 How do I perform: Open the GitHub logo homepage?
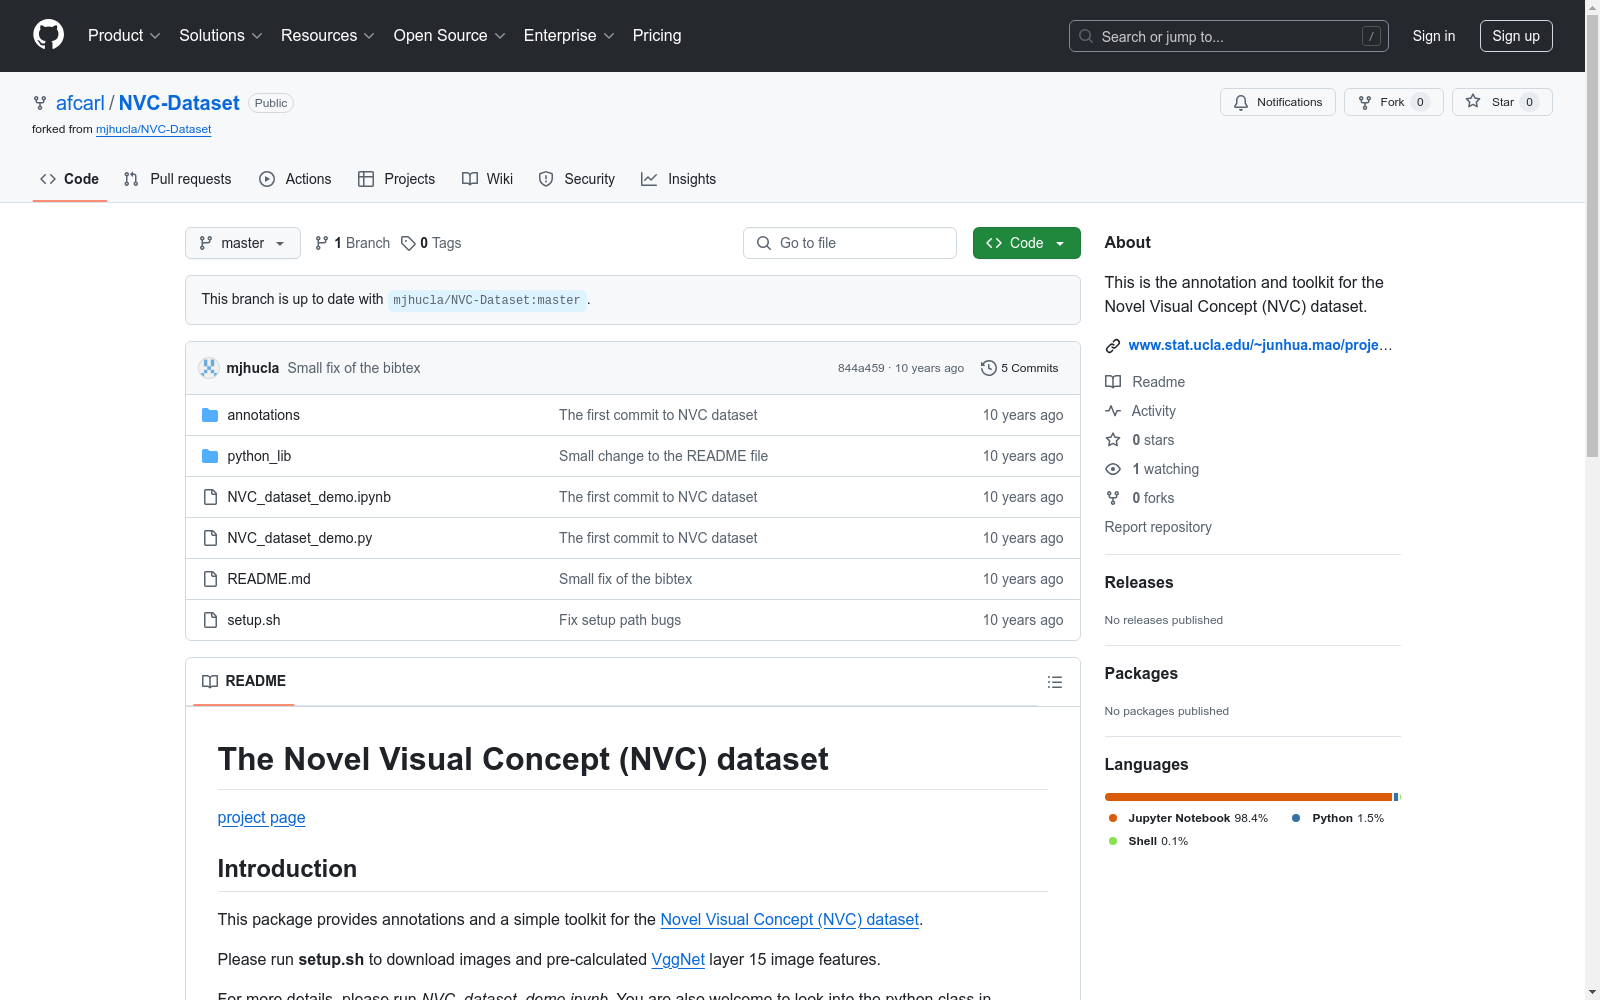pyautogui.click(x=48, y=35)
